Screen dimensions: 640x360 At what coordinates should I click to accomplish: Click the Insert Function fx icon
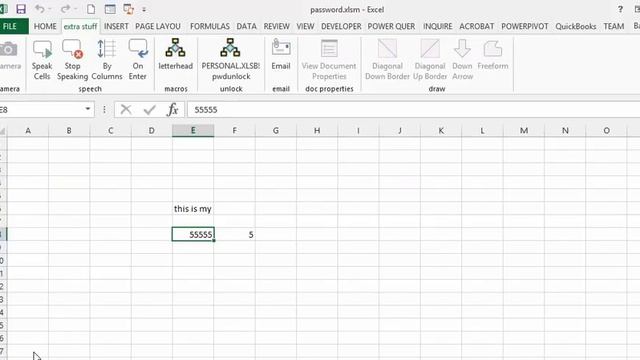pos(173,109)
